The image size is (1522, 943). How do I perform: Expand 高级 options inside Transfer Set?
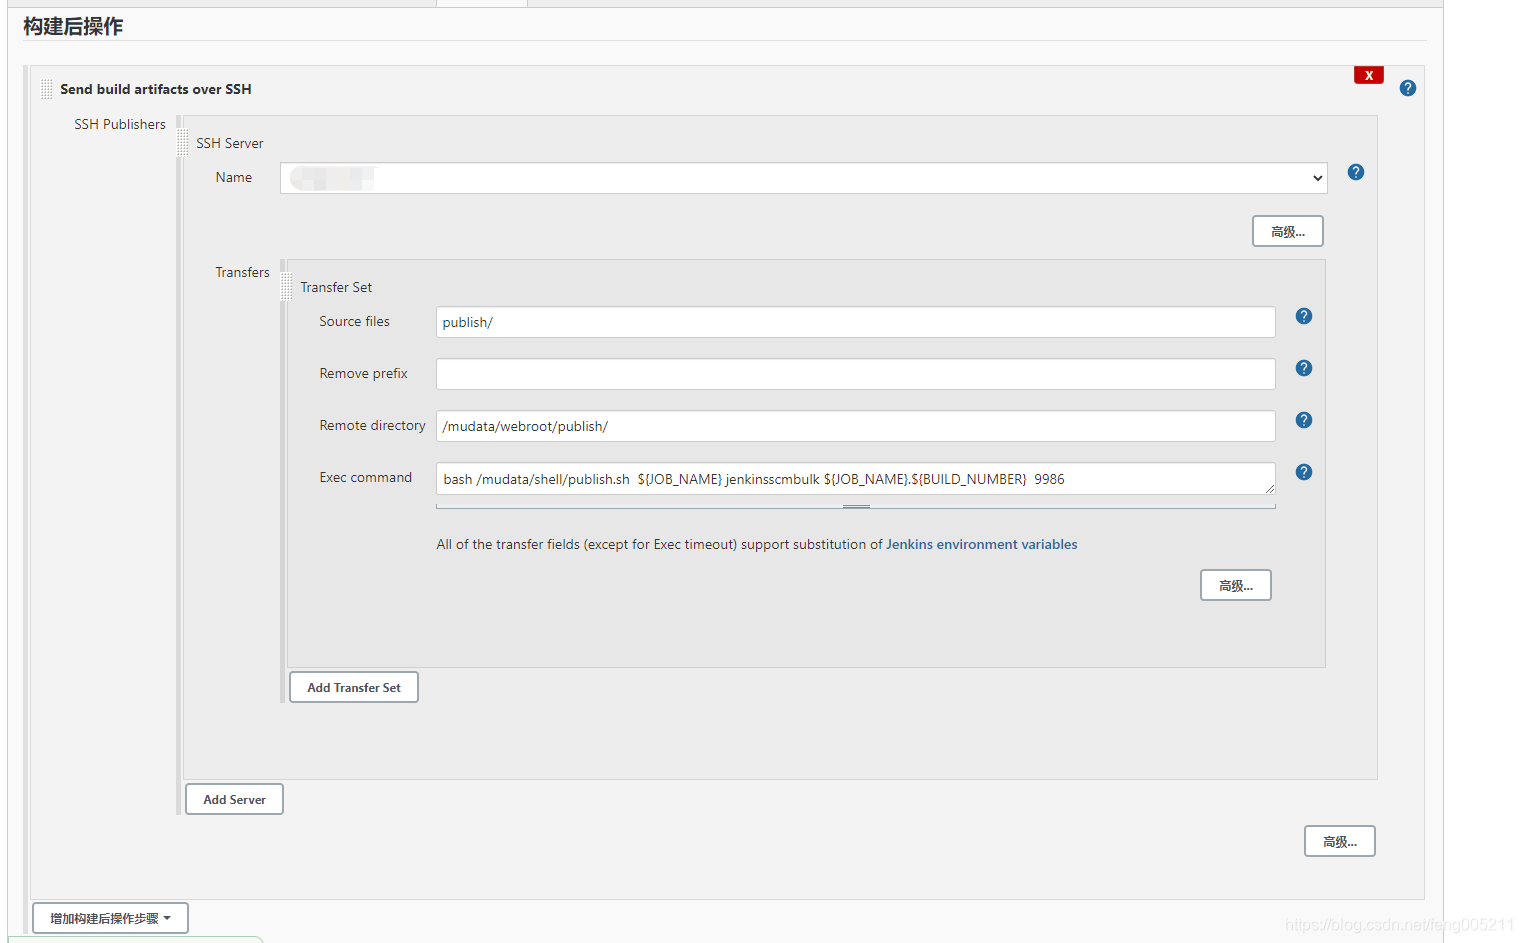pyautogui.click(x=1235, y=585)
